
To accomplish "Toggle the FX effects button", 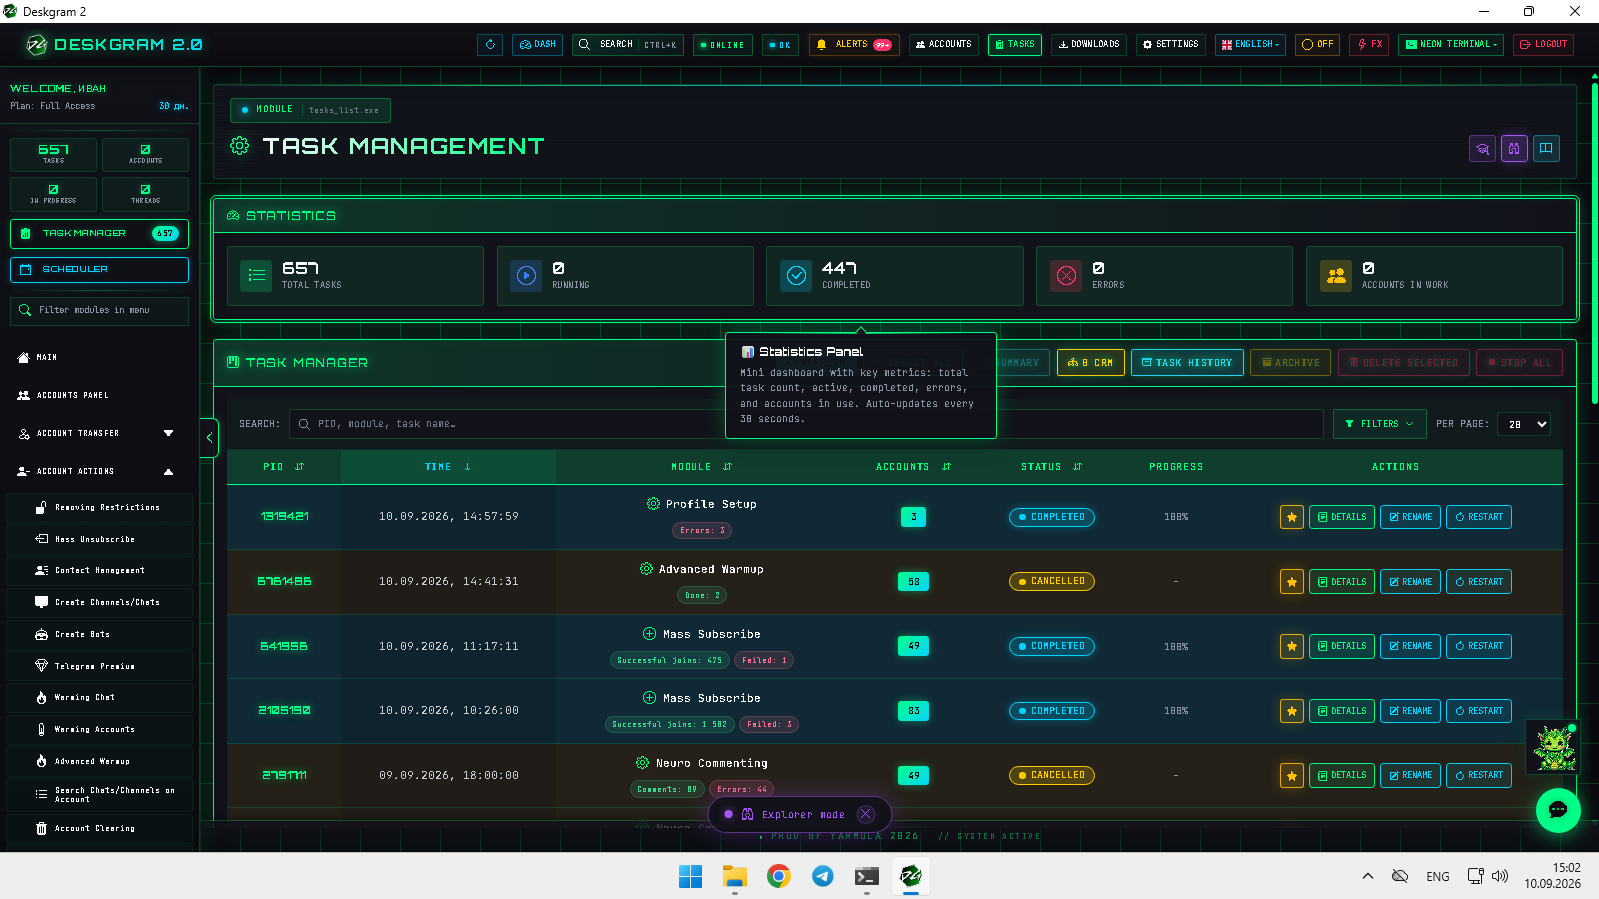I will point(1369,45).
